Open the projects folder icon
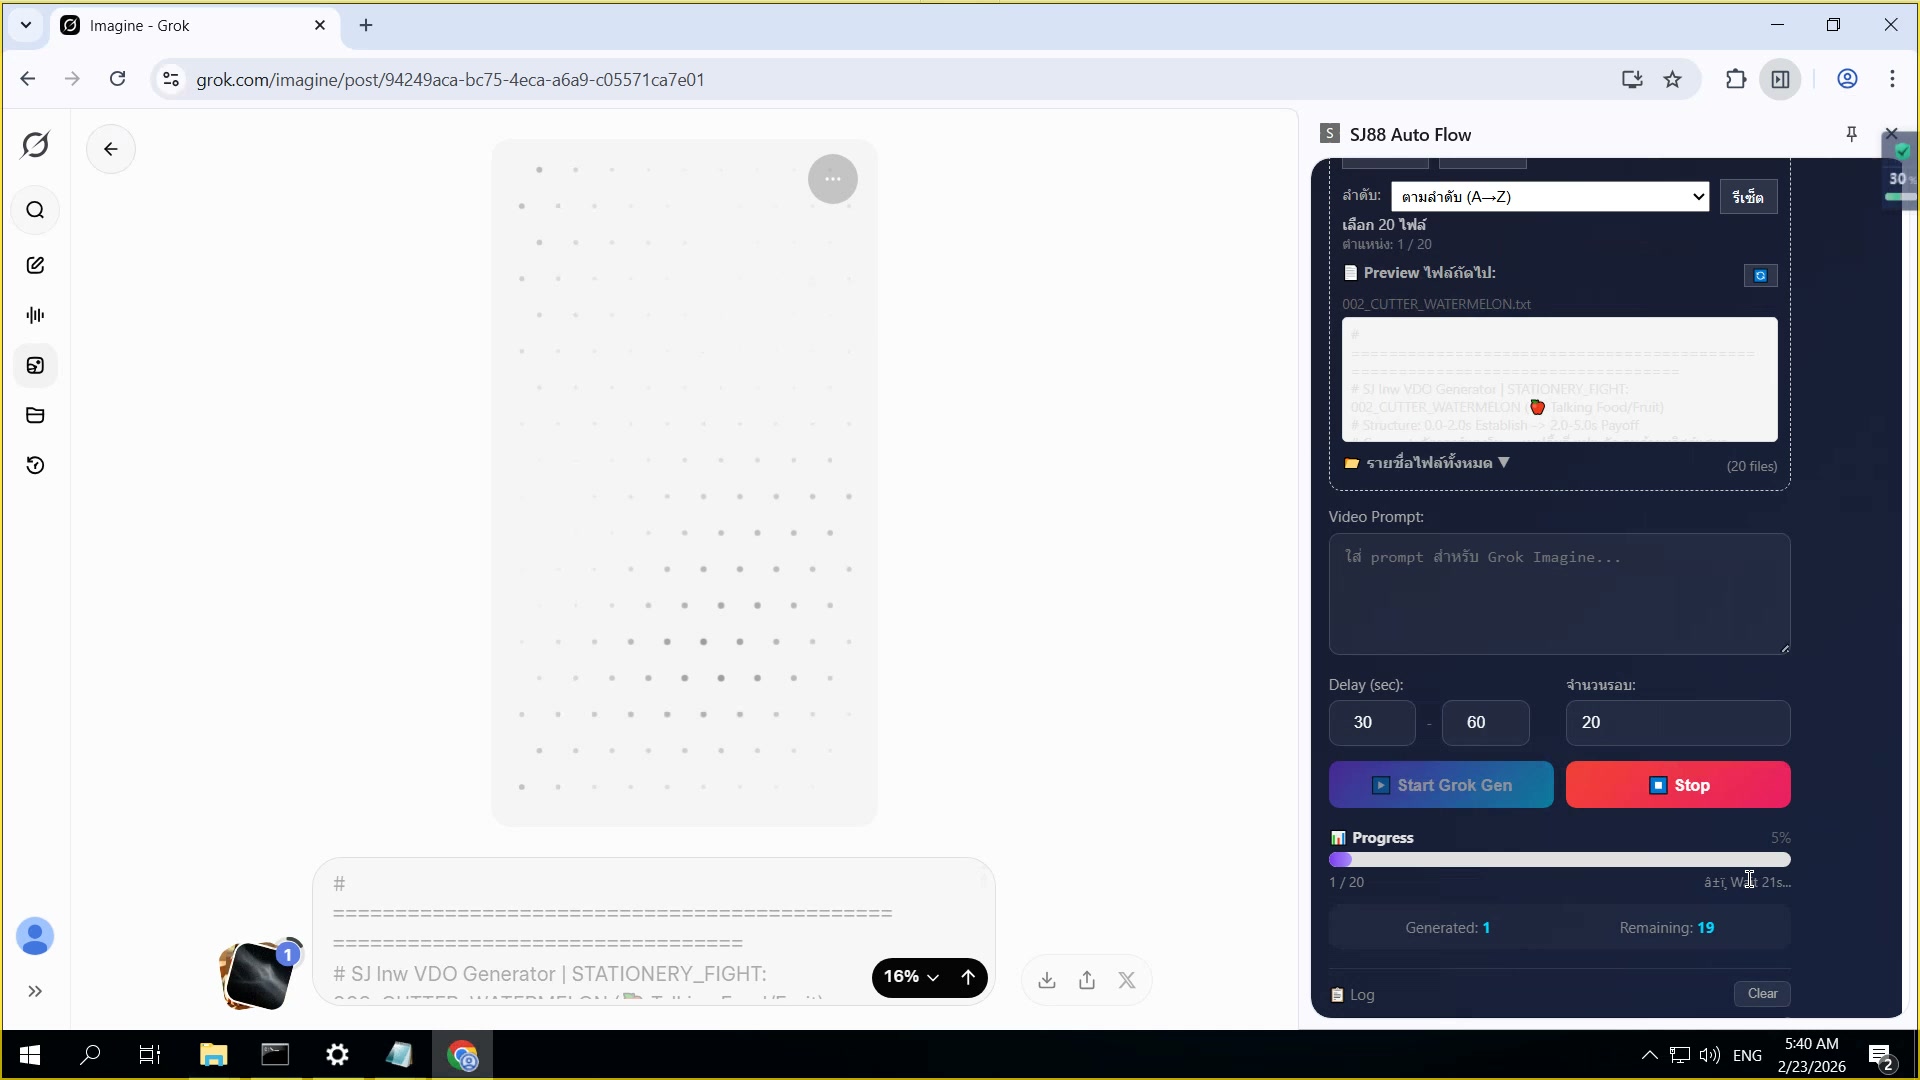Image resolution: width=1920 pixels, height=1080 pixels. (35, 415)
